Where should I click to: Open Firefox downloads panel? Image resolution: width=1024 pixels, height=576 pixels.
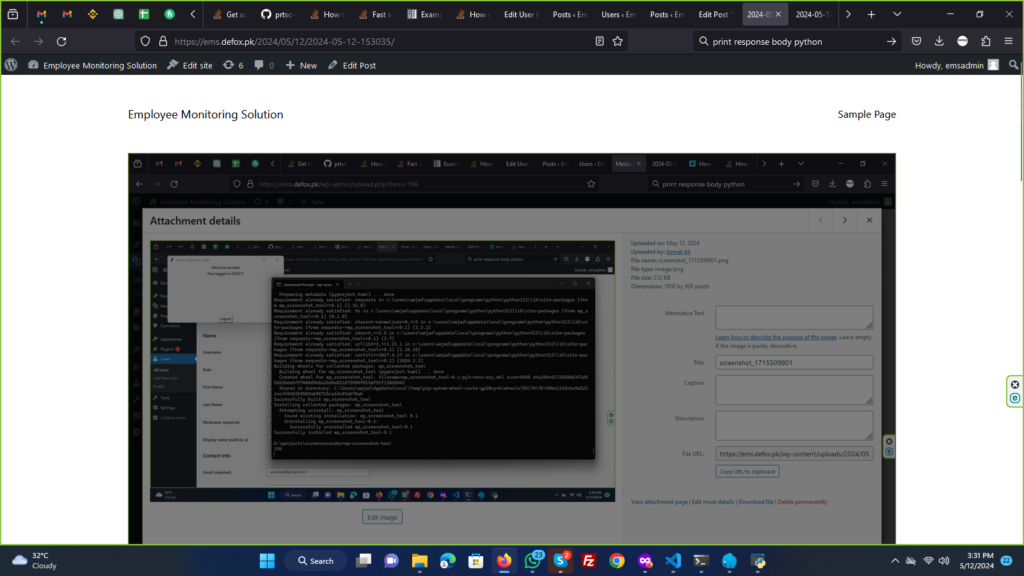(939, 41)
